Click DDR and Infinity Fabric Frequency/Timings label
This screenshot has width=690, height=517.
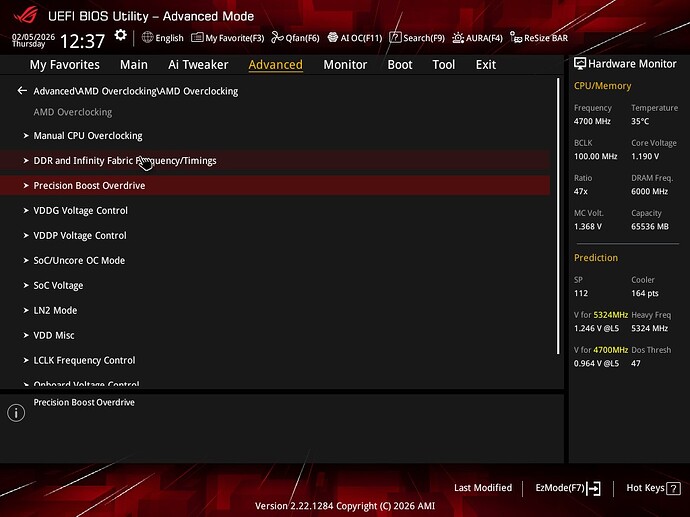[125, 161]
